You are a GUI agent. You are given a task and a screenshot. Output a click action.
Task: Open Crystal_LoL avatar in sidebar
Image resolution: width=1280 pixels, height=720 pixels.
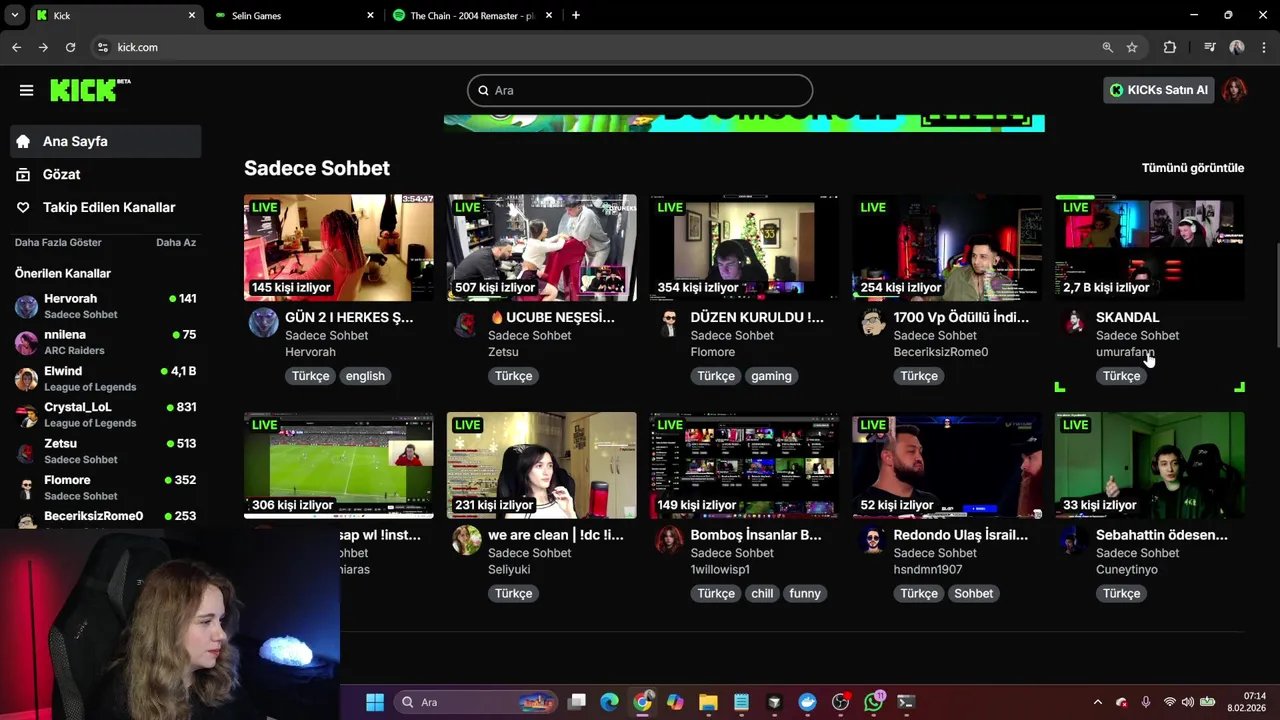27,415
